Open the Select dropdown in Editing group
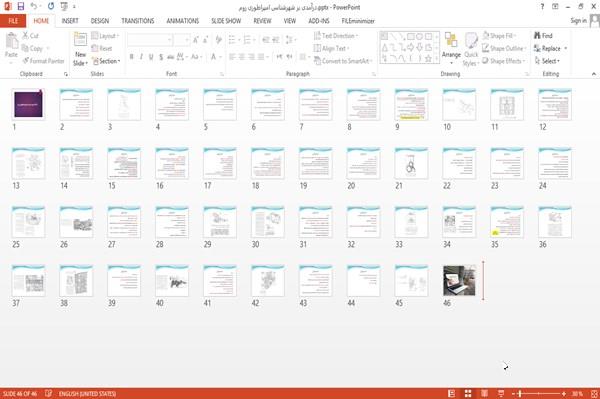 tap(547, 61)
